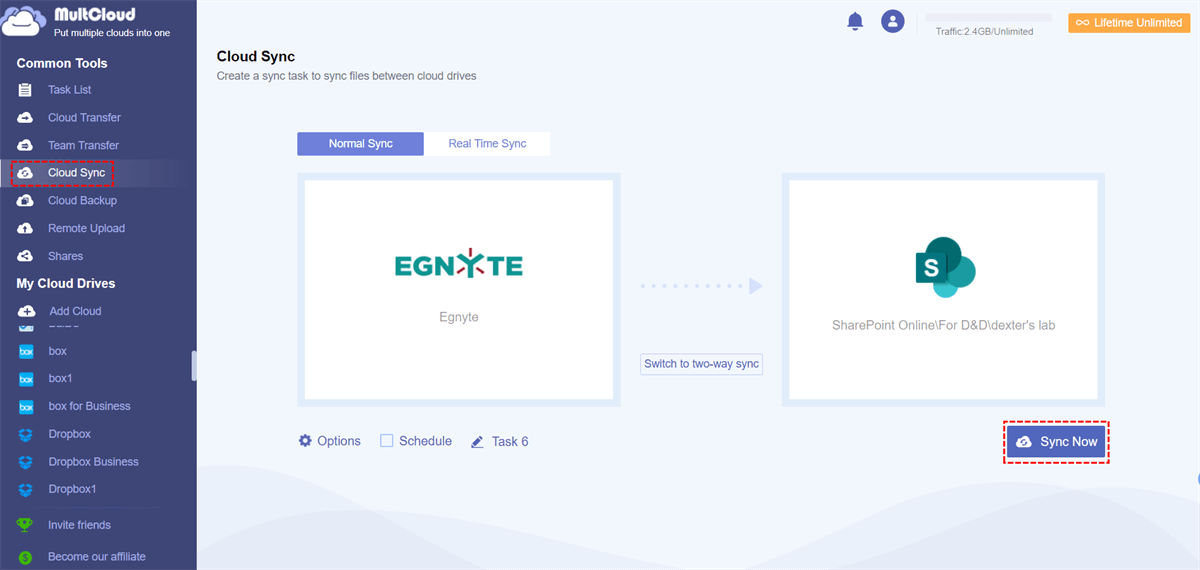The width and height of the screenshot is (1200, 570).
Task: Open notifications bell icon
Action: [855, 21]
